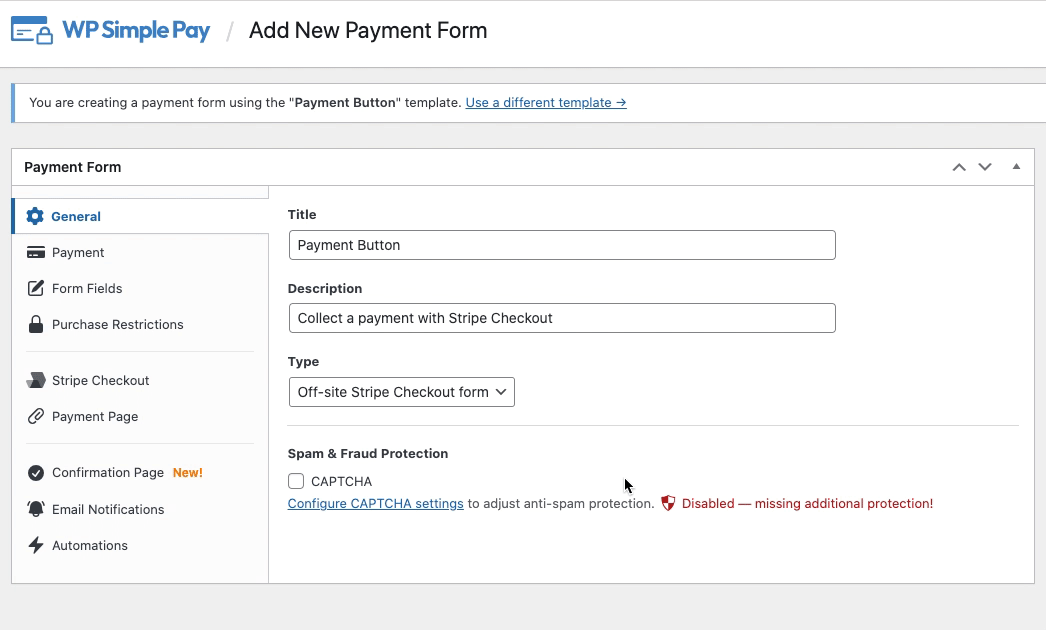The image size is (1046, 630).
Task: Click the Form Fields pencil icon
Action: click(36, 289)
